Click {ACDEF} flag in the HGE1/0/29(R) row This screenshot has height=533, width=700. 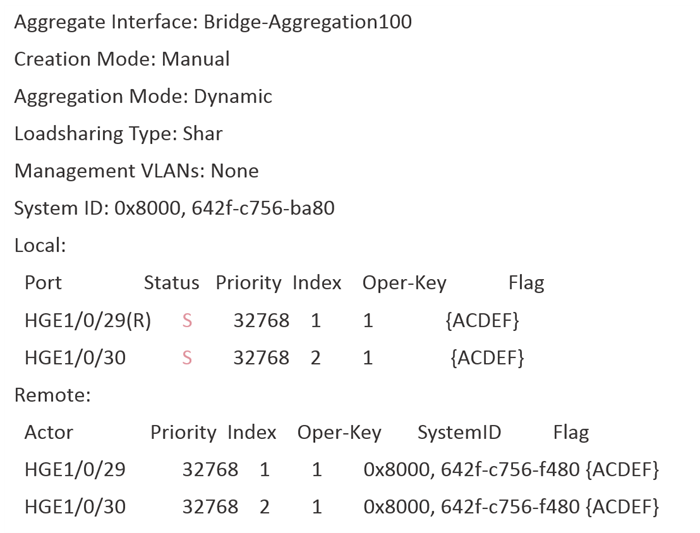482,321
